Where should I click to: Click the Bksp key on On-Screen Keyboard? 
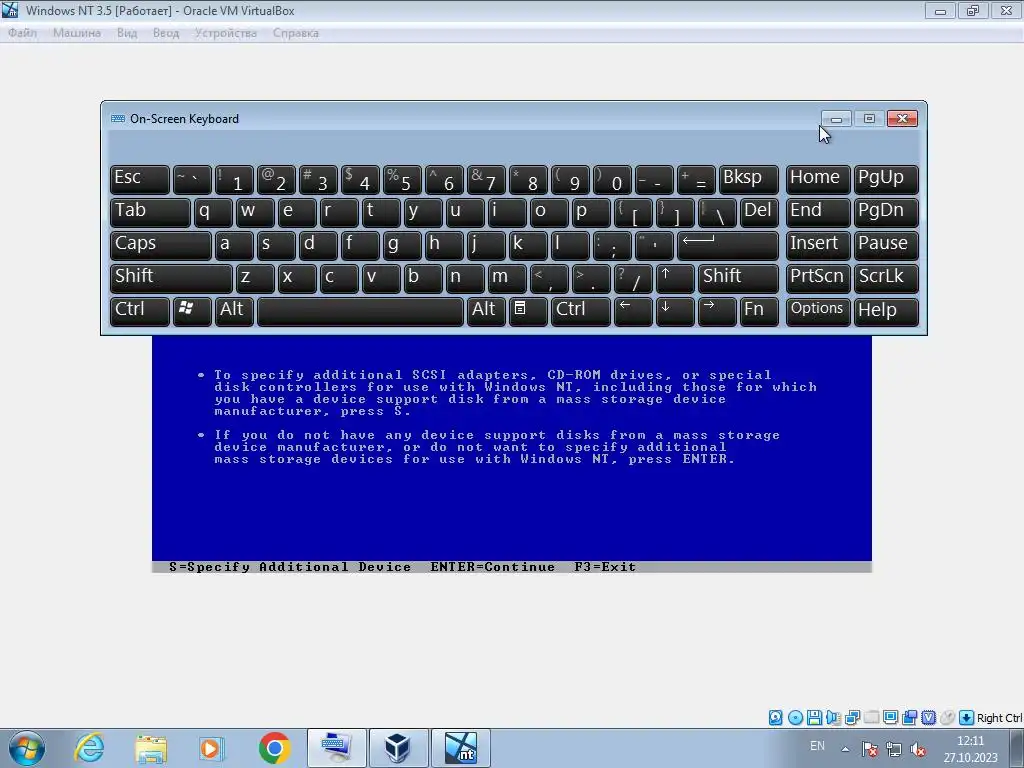(749, 179)
